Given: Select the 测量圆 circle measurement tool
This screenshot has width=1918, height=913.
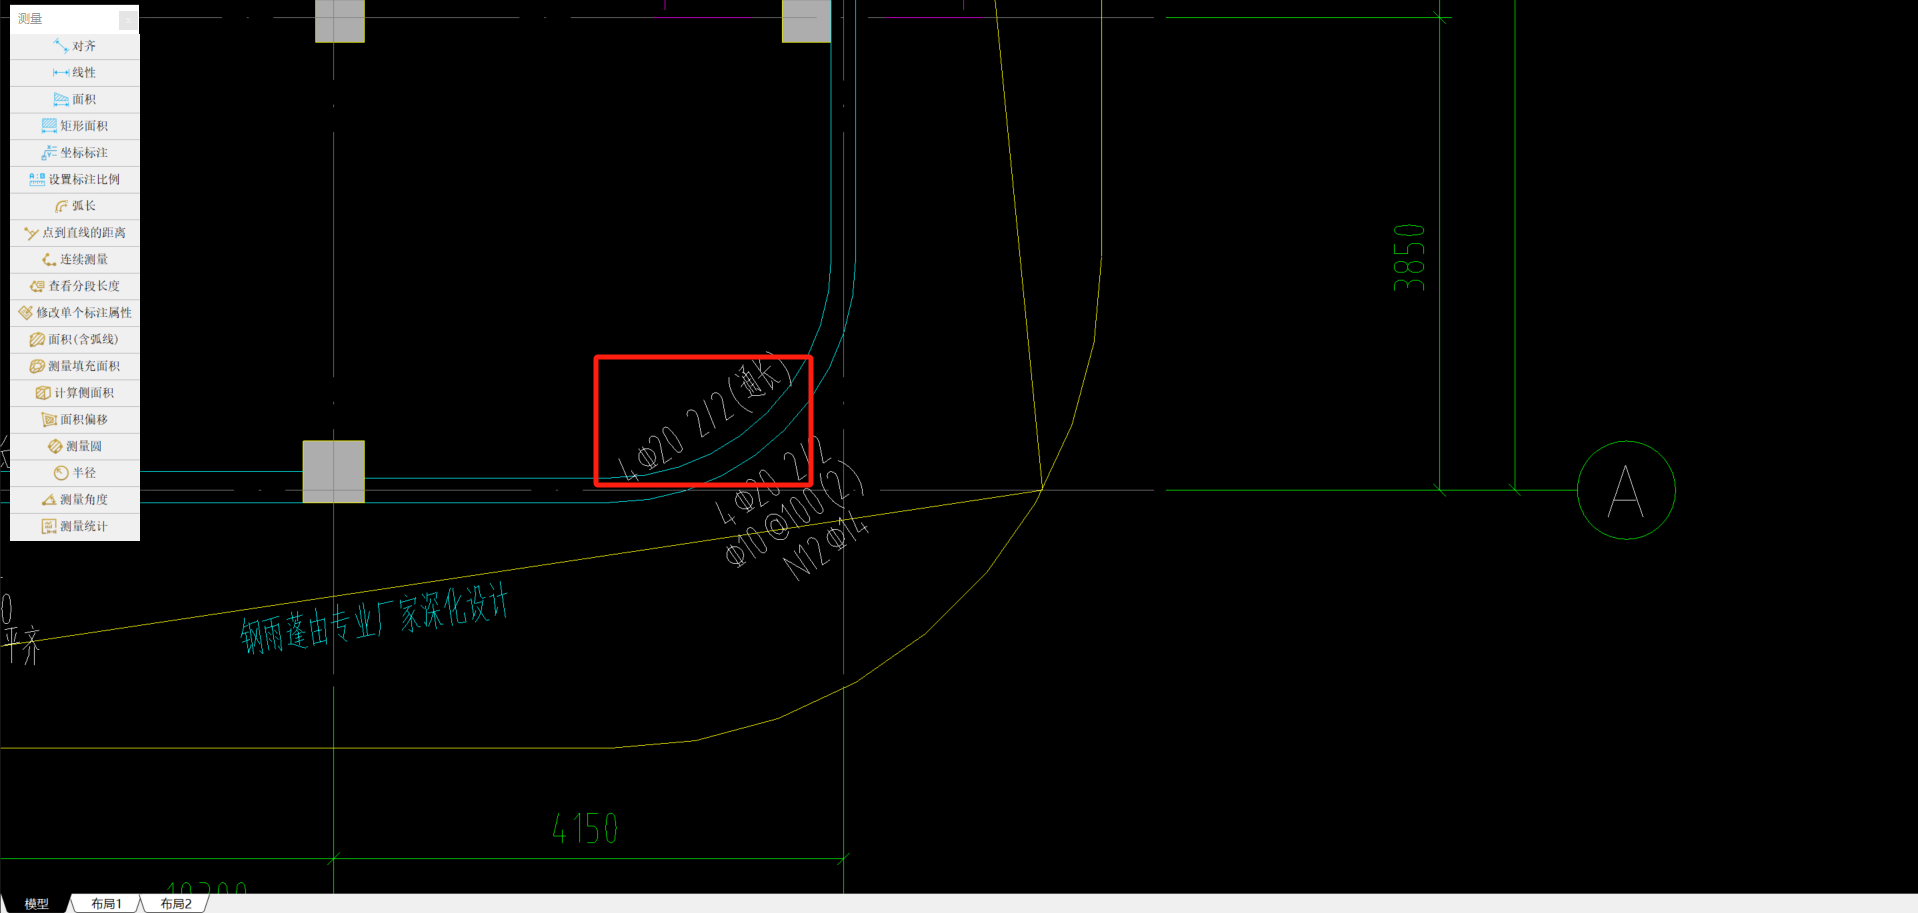Looking at the screenshot, I should (75, 446).
